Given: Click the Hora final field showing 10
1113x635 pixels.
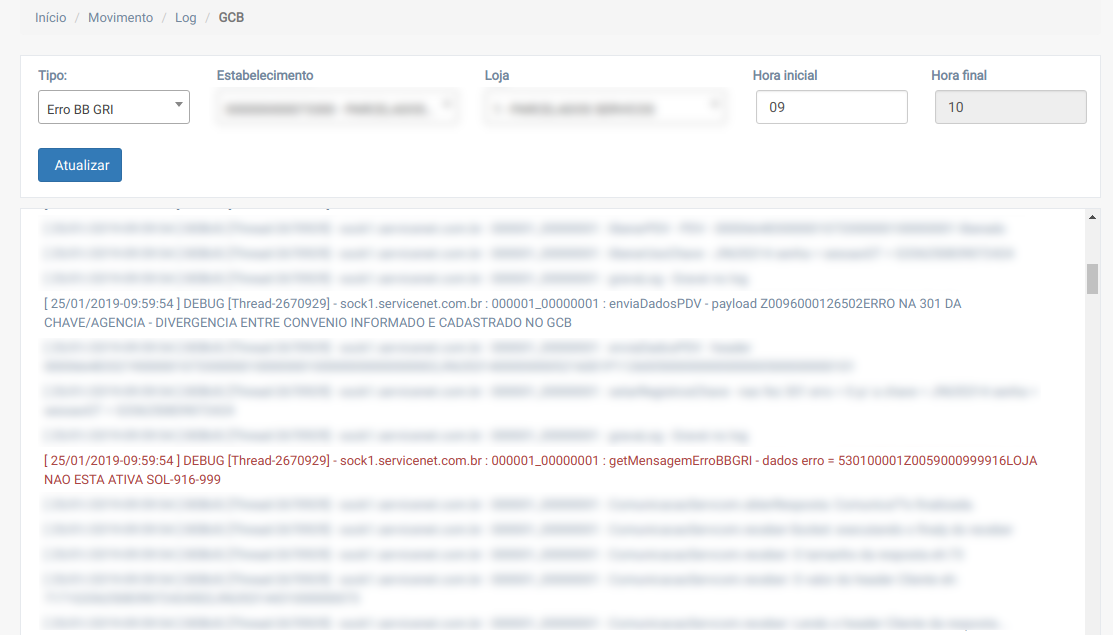Looking at the screenshot, I should pos(1010,107).
